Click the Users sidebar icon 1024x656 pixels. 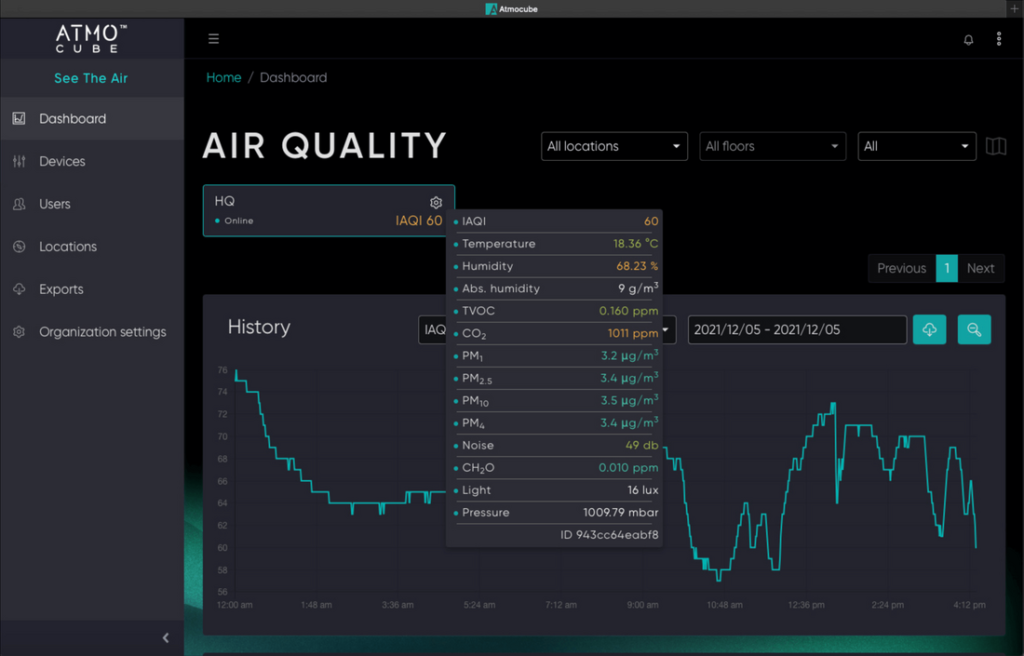[19, 204]
